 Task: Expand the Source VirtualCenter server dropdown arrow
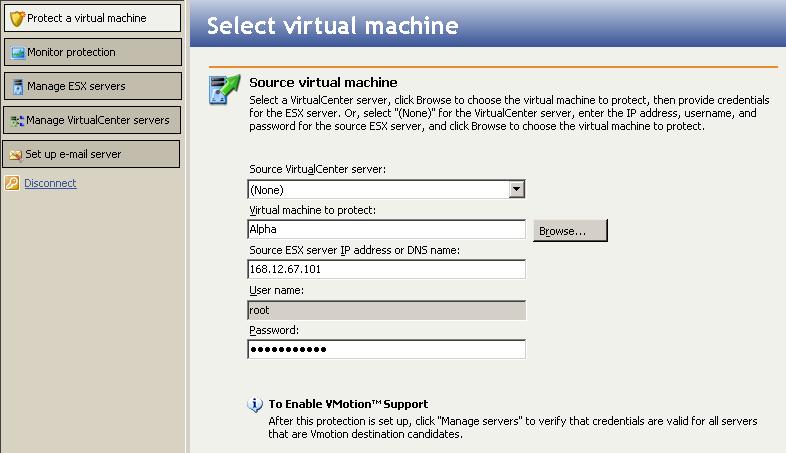click(x=516, y=189)
